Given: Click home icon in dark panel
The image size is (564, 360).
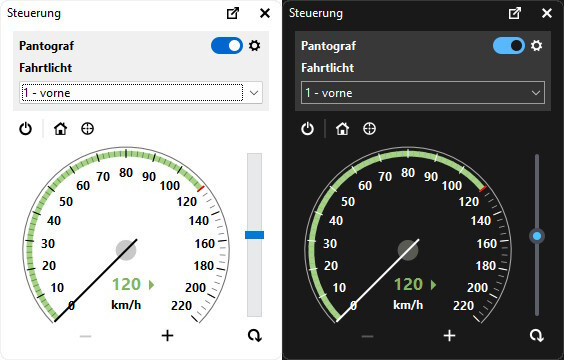Looking at the screenshot, I should (x=342, y=128).
